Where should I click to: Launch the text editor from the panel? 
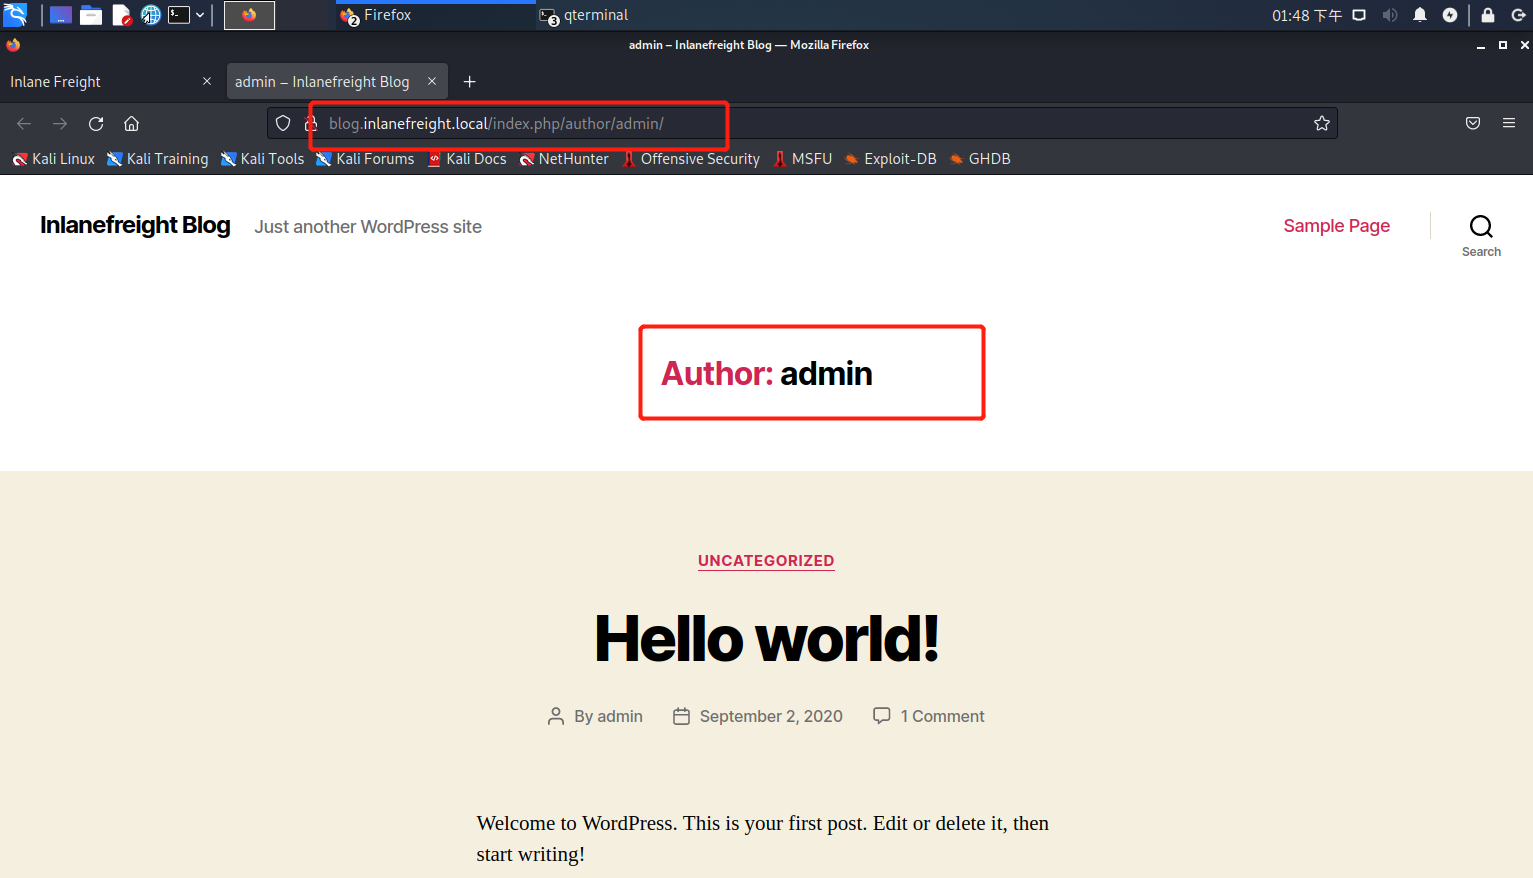[x=122, y=15]
